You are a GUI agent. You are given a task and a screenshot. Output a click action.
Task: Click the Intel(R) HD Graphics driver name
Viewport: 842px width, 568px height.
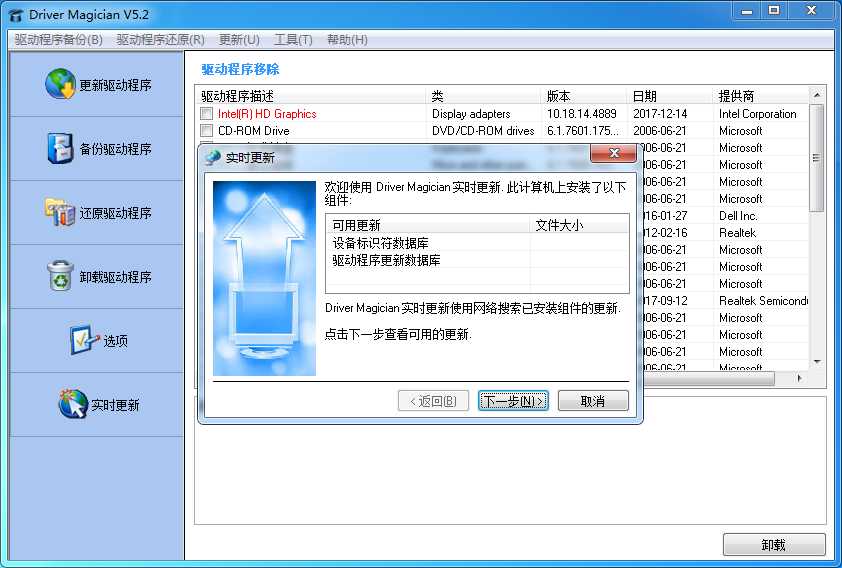point(267,114)
